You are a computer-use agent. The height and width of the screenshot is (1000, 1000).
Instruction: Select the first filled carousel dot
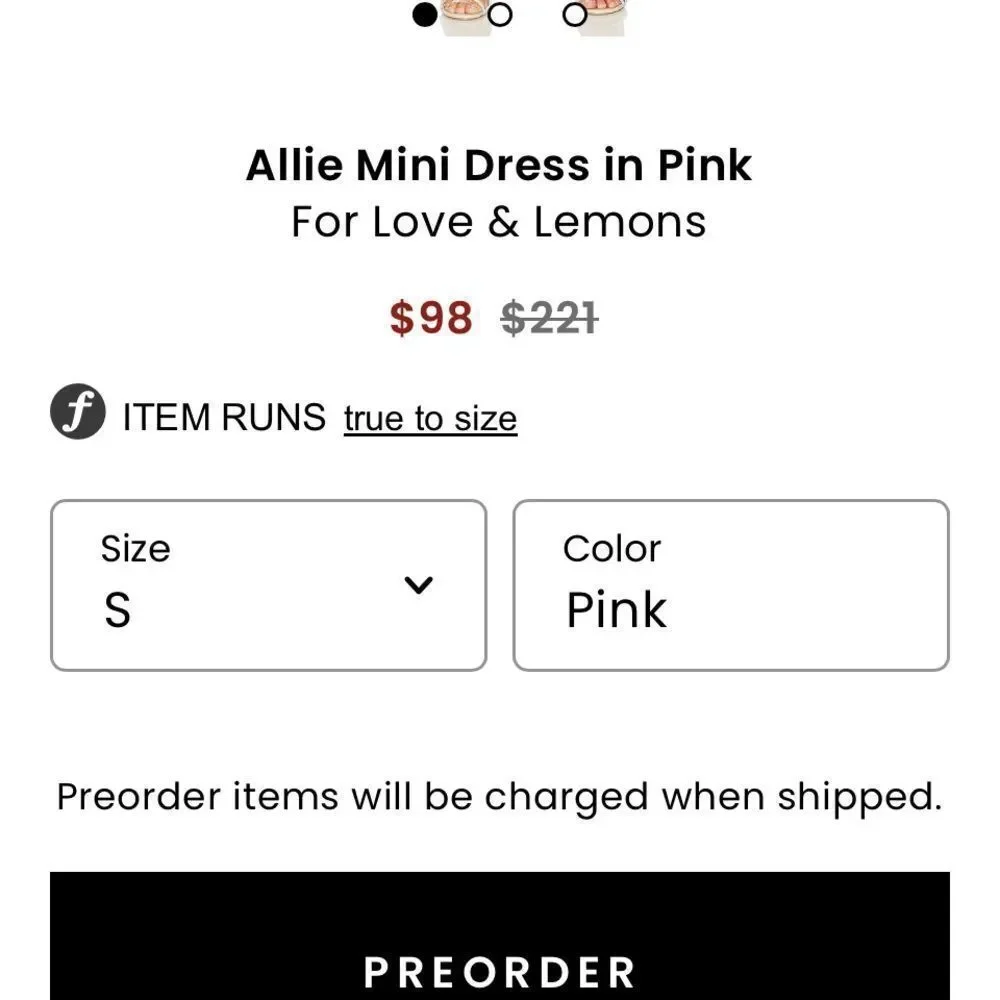(423, 15)
